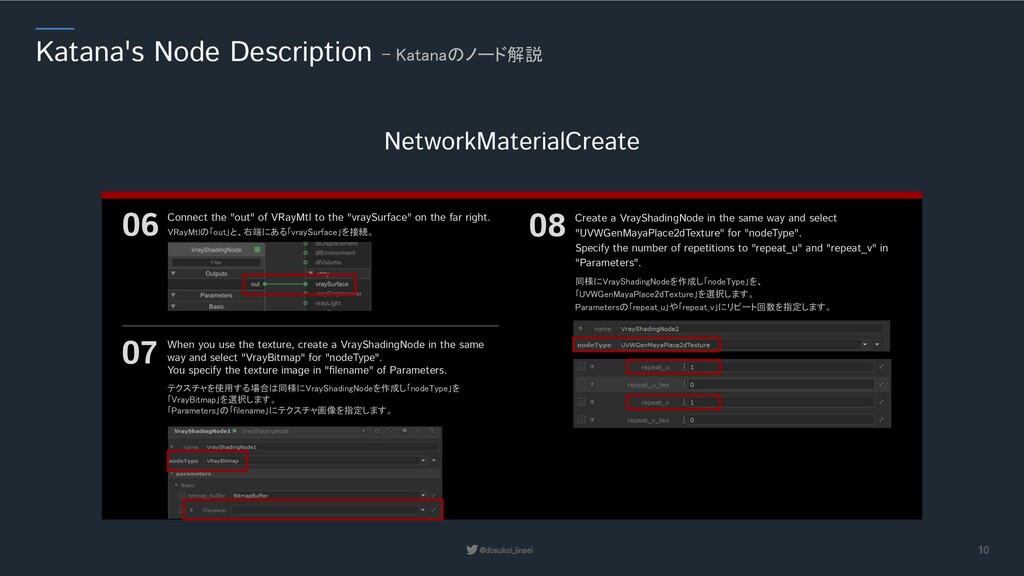The width and height of the screenshot is (1024, 576).
Task: Click the last arrow on UVWGenMayaPlace2dTexture row
Action: tap(877, 345)
